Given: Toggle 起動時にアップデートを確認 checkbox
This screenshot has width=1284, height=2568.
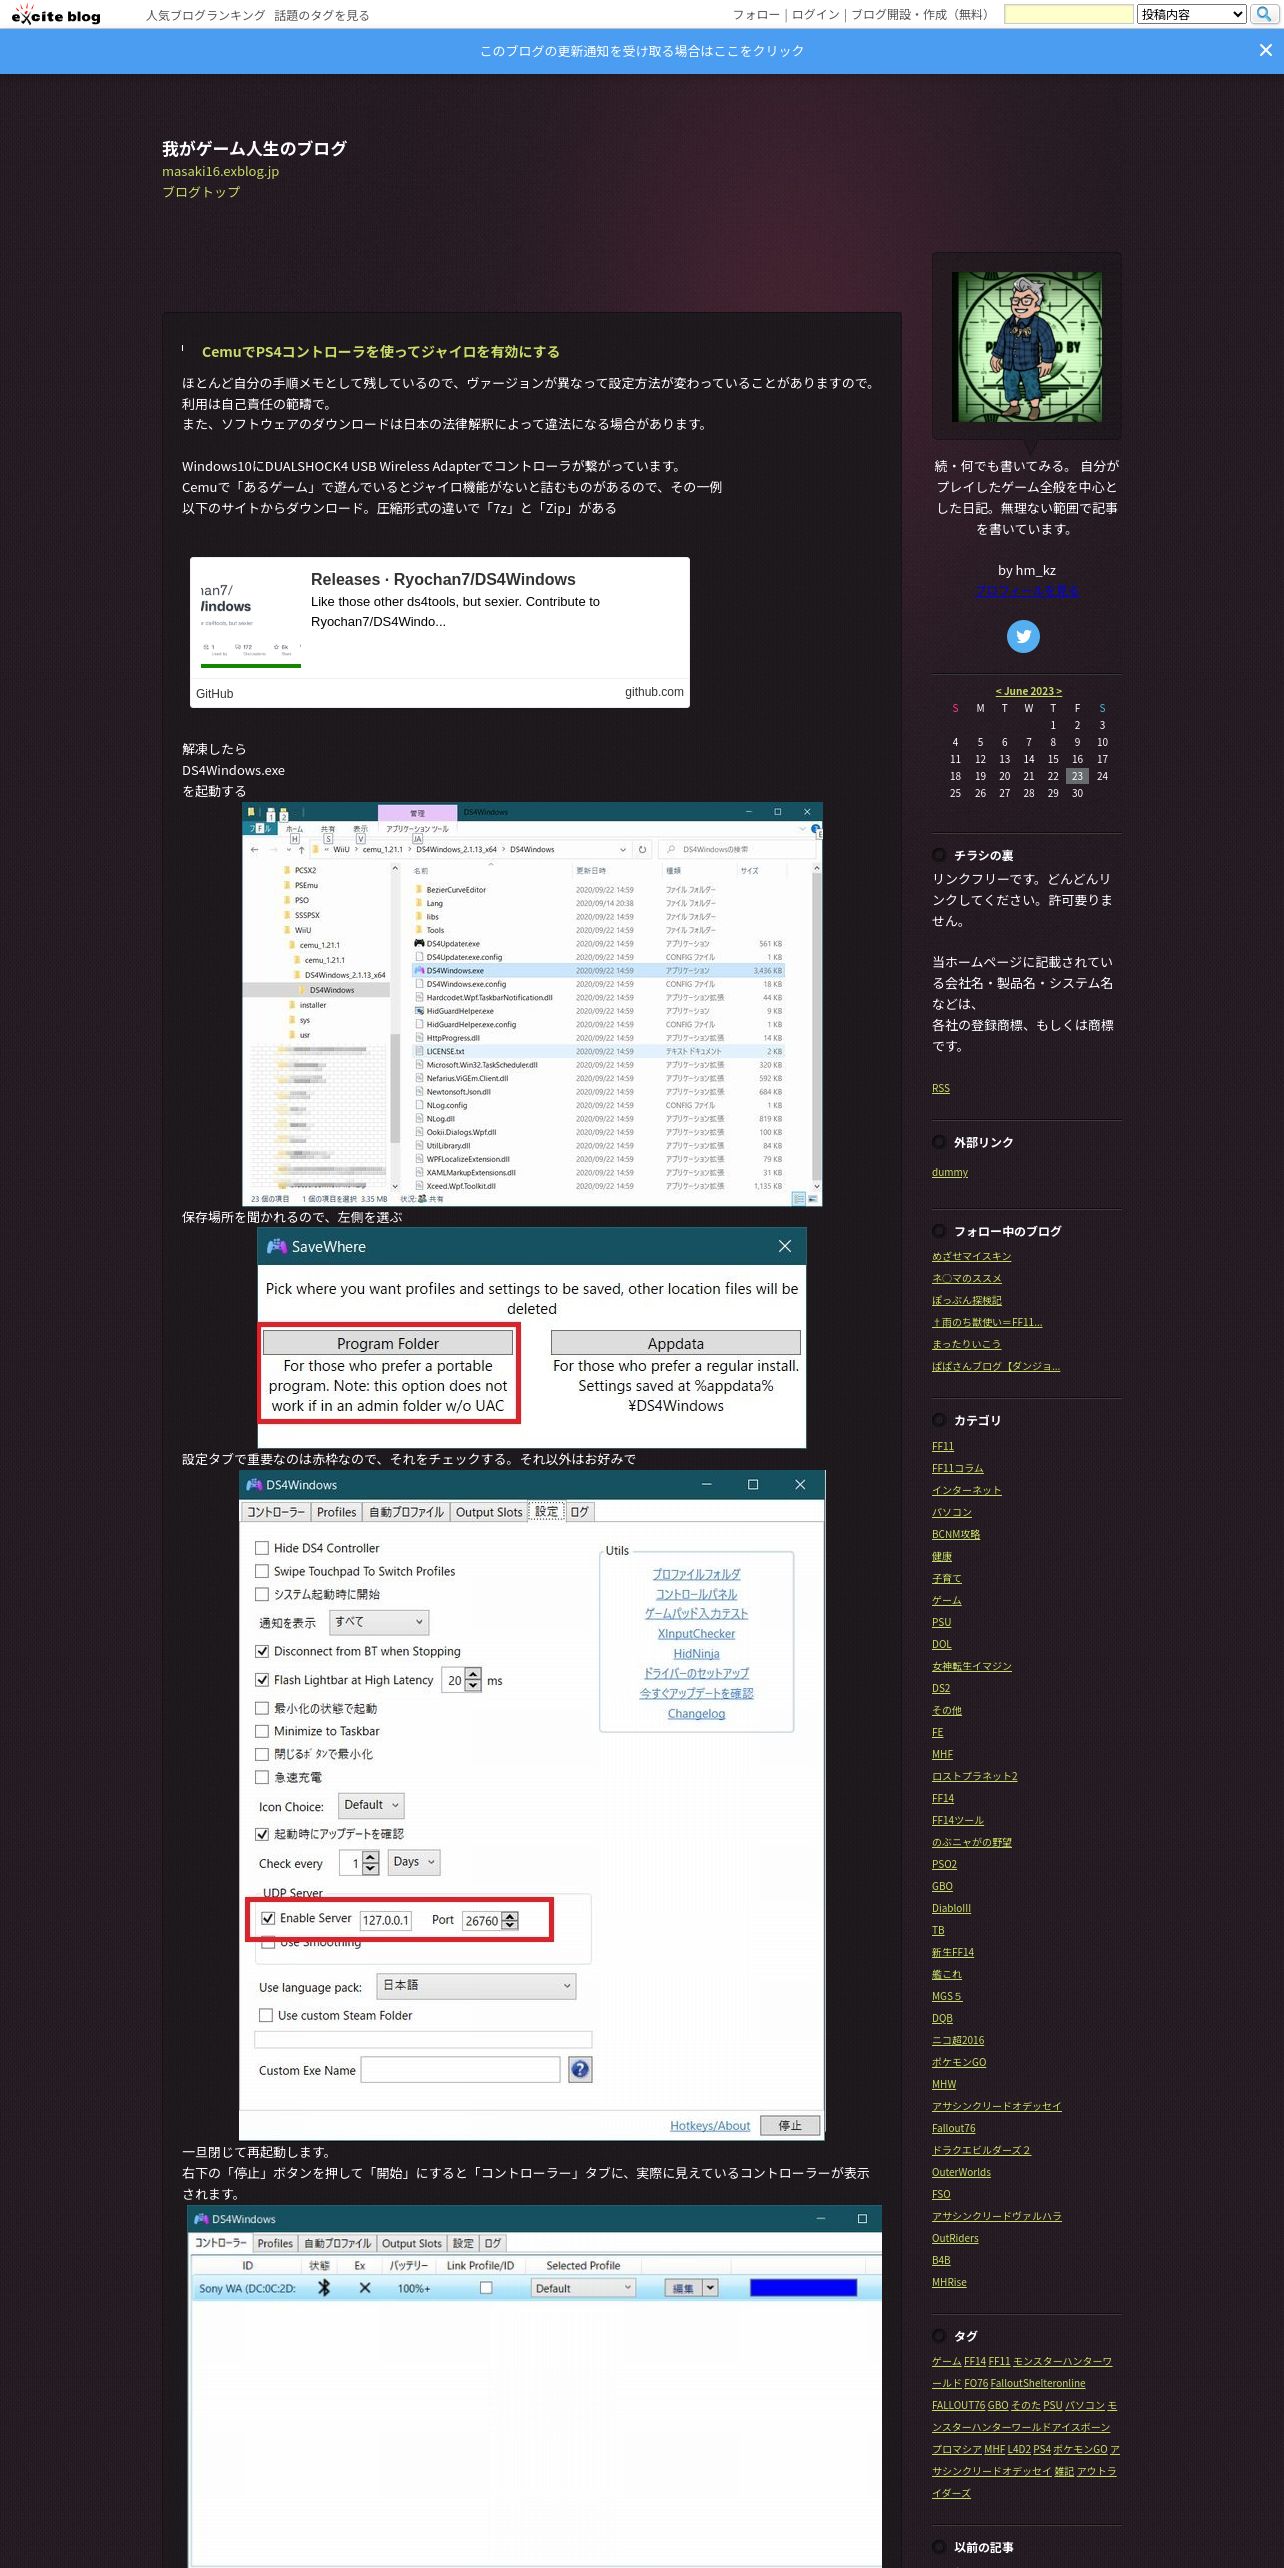Looking at the screenshot, I should [262, 1834].
